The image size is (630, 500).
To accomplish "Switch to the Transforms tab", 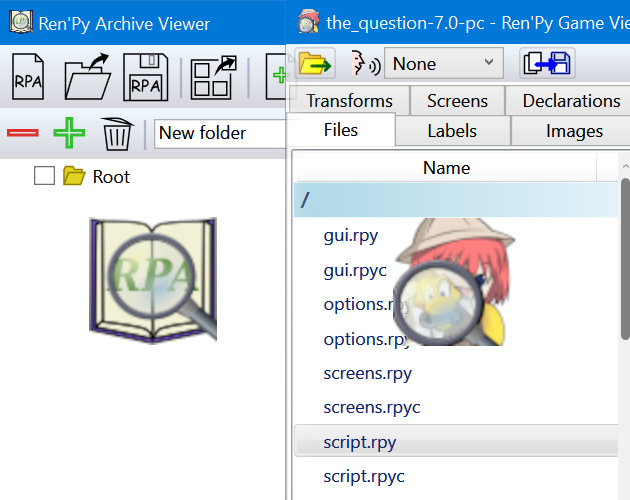I will point(349,100).
